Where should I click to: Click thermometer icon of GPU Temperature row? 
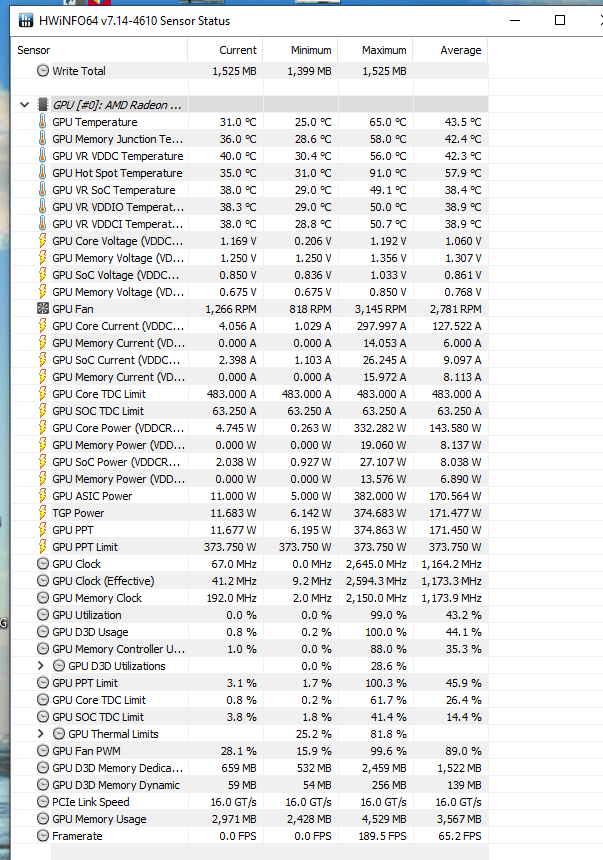pyautogui.click(x=42, y=121)
